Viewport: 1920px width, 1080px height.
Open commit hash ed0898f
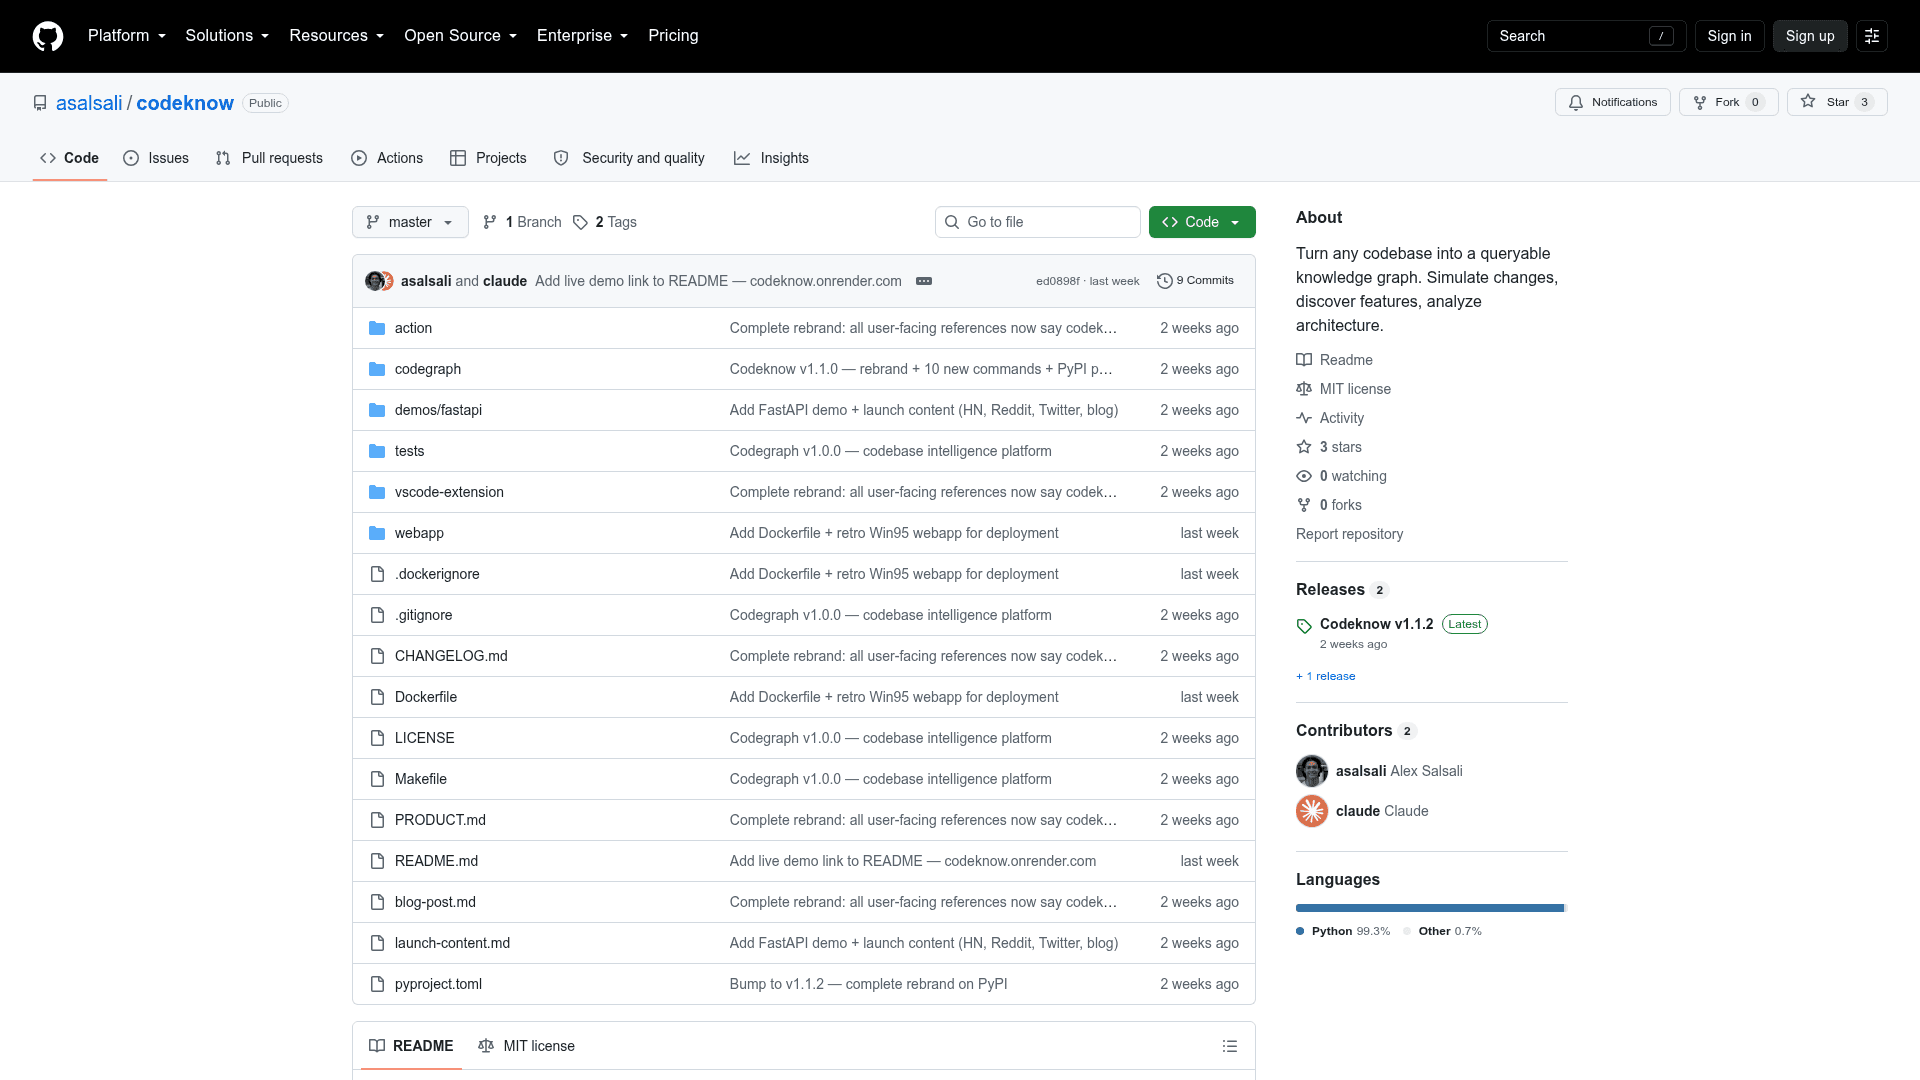(1057, 281)
